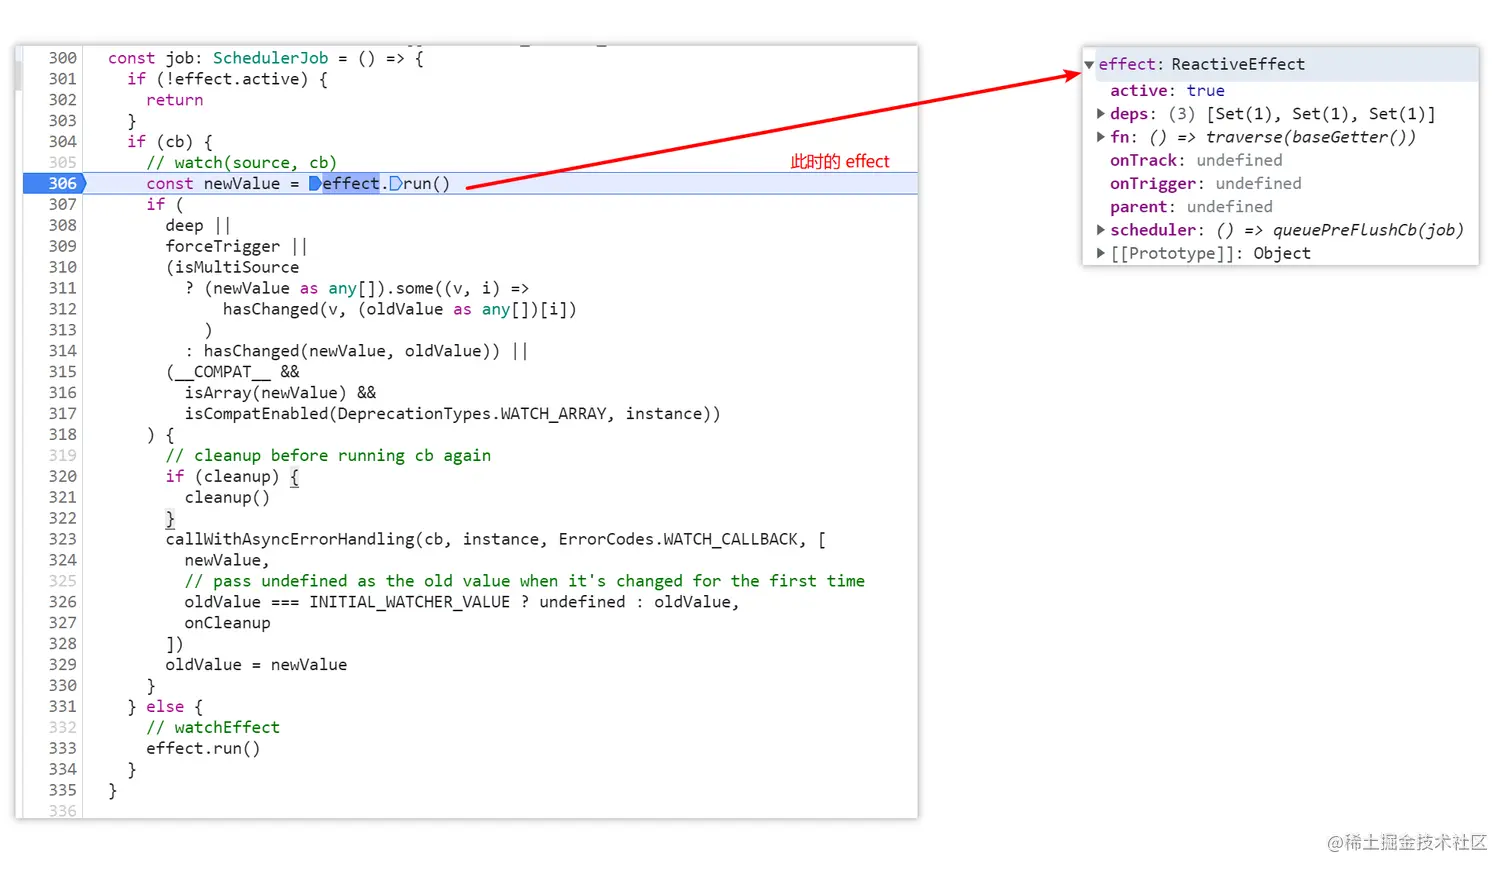Click 'parent: undefined' property
This screenshot has height=877, width=1512.
pyautogui.click(x=1191, y=207)
